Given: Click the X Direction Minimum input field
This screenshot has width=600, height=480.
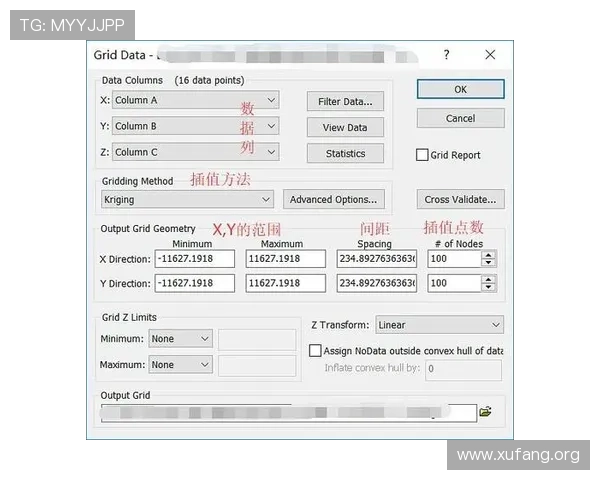Looking at the screenshot, I should pos(195,258).
